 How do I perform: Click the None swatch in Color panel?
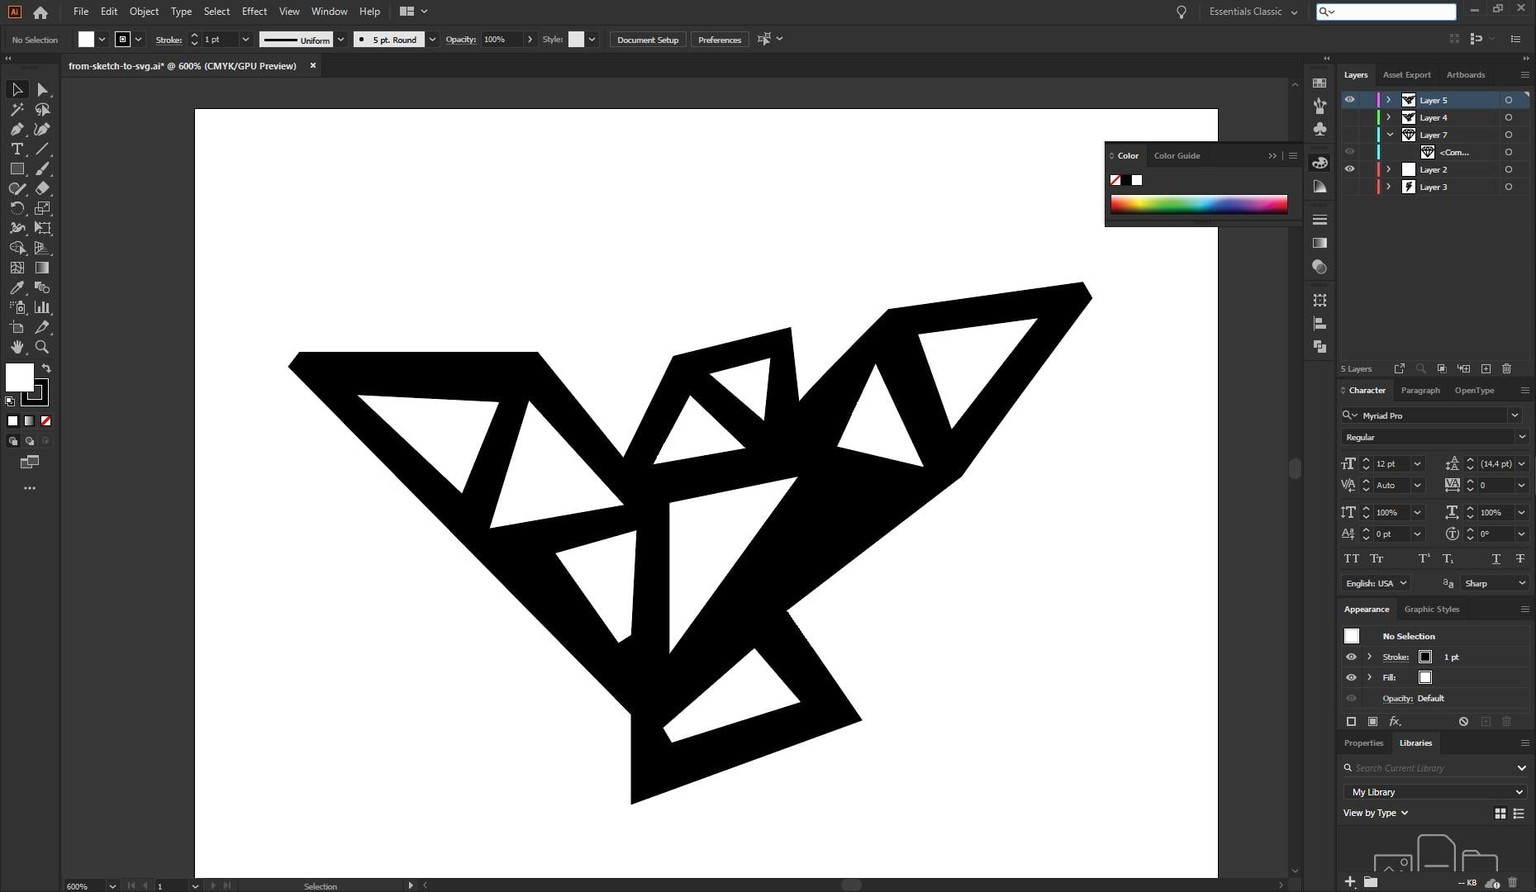pyautogui.click(x=1115, y=180)
